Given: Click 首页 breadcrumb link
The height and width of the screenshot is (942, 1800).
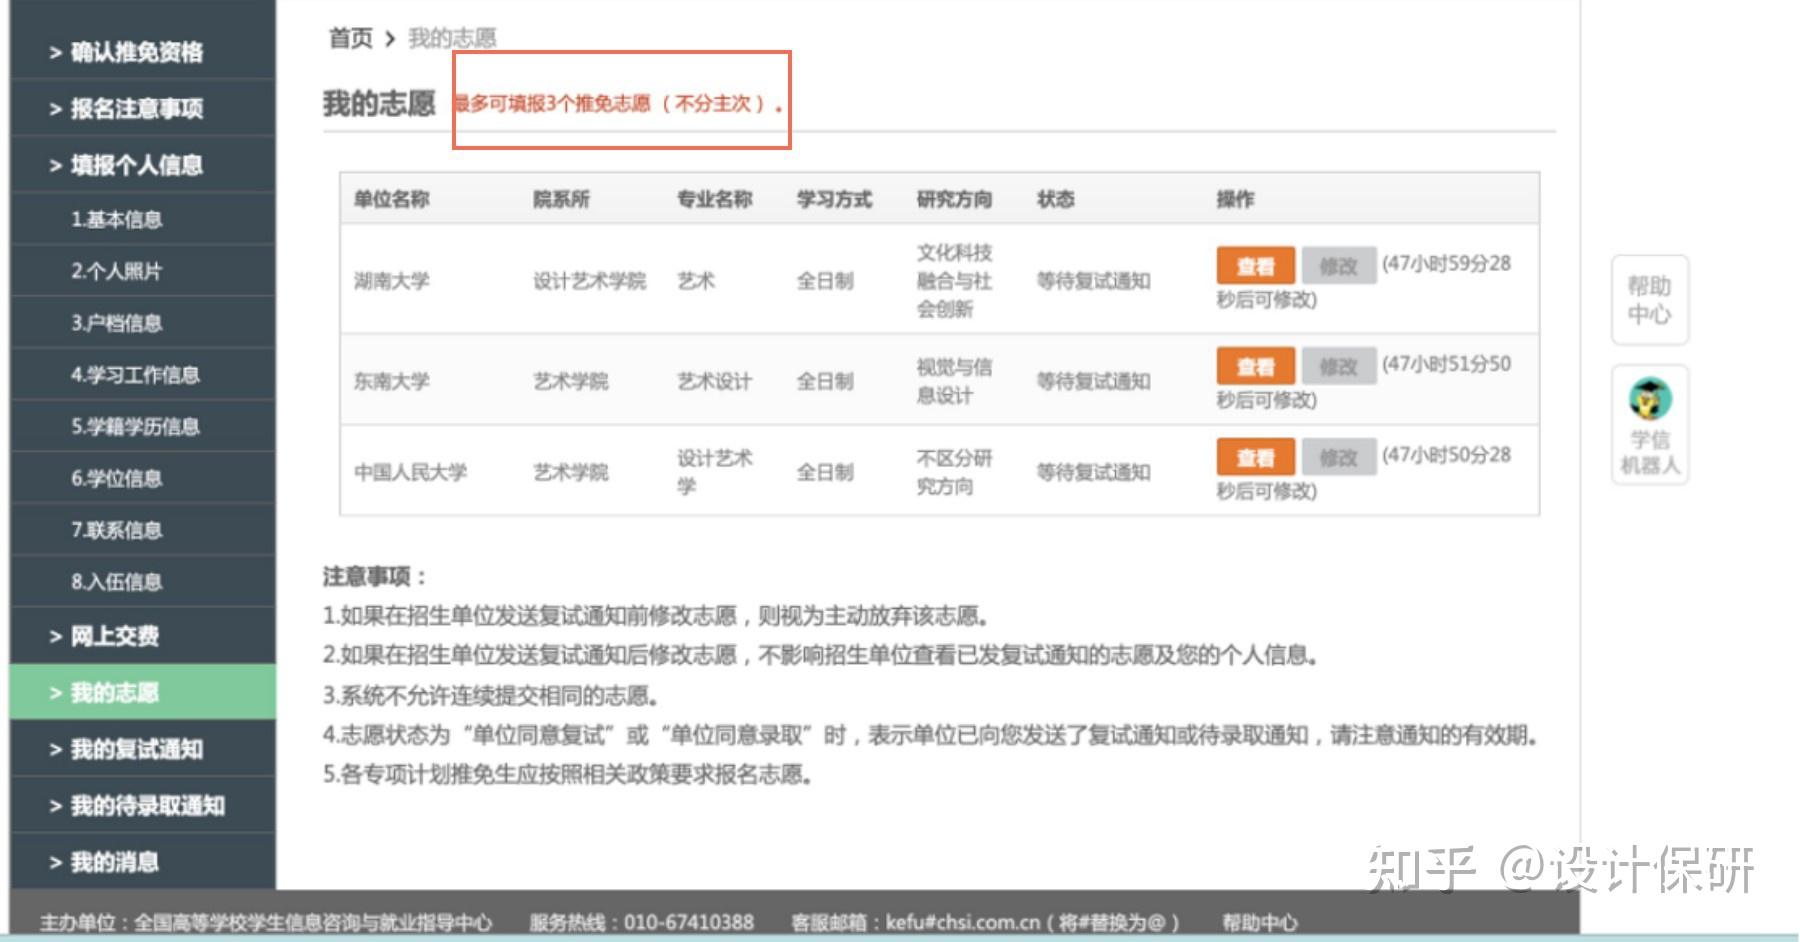Looking at the screenshot, I should pos(351,38).
